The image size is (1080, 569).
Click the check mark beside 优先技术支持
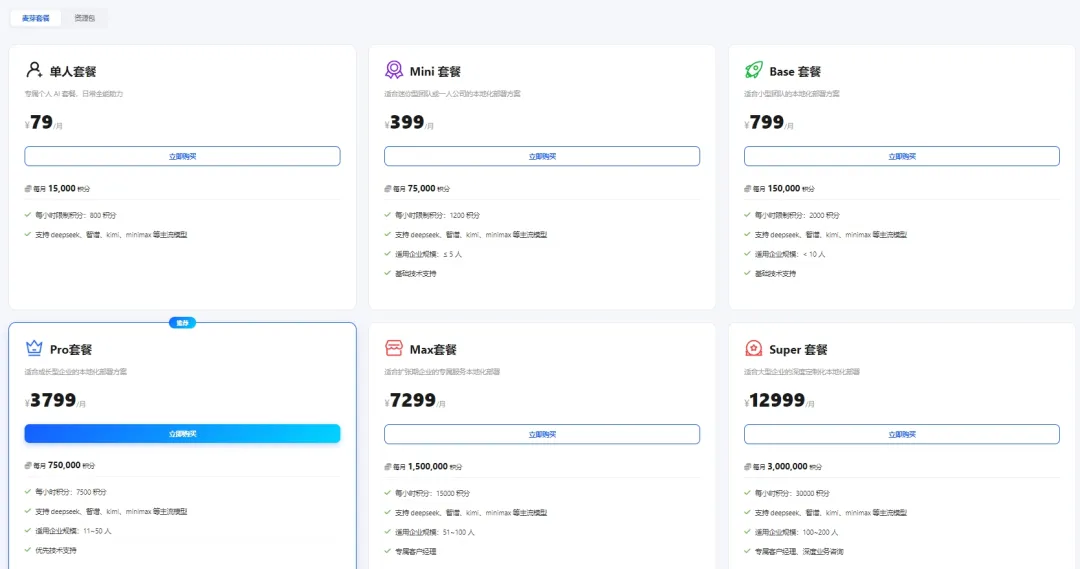(28, 550)
